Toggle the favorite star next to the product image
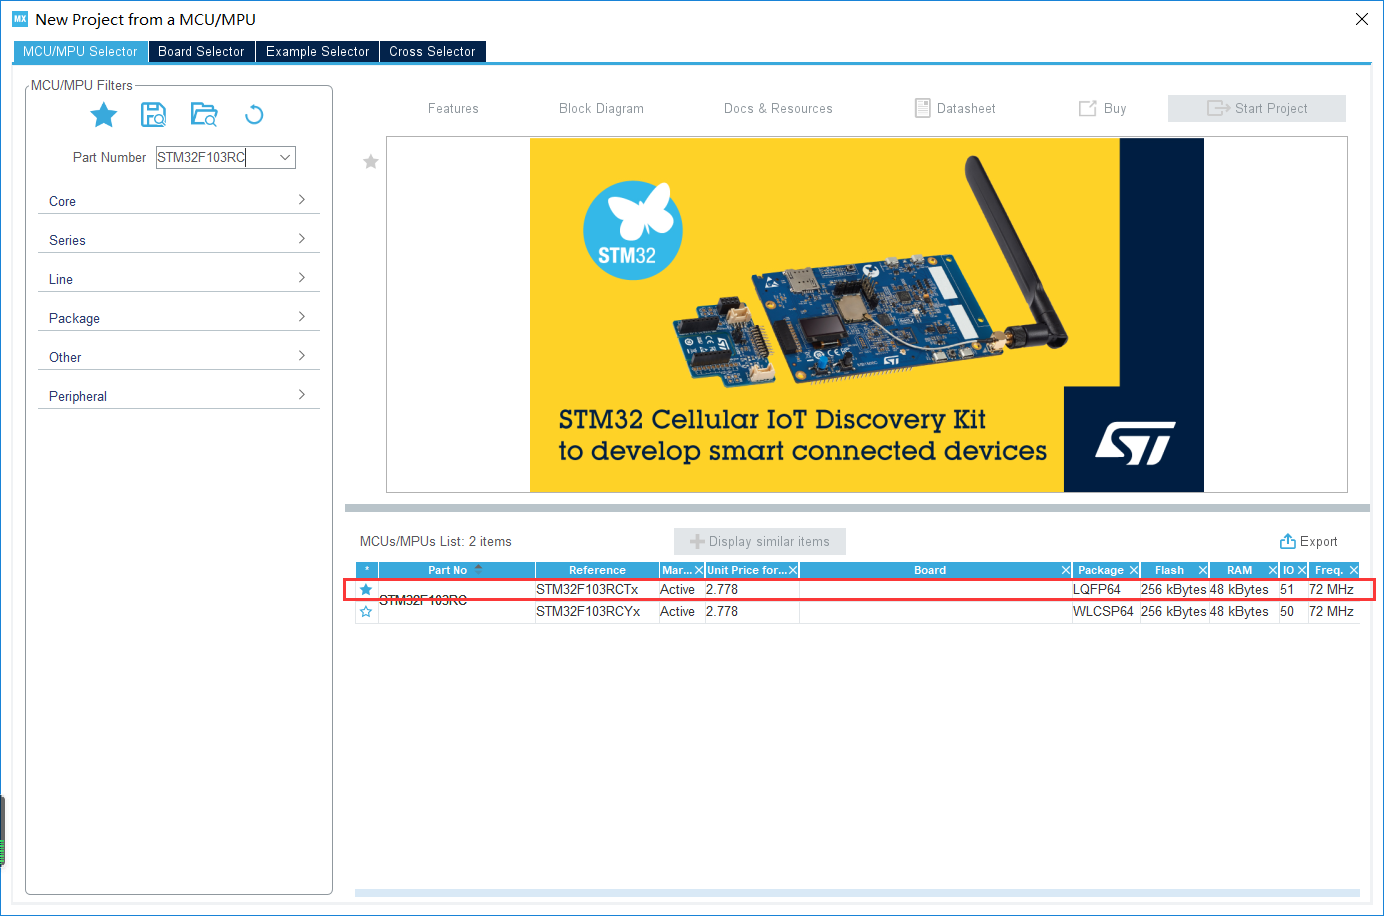Screen dimensions: 1384x916 pyautogui.click(x=370, y=161)
